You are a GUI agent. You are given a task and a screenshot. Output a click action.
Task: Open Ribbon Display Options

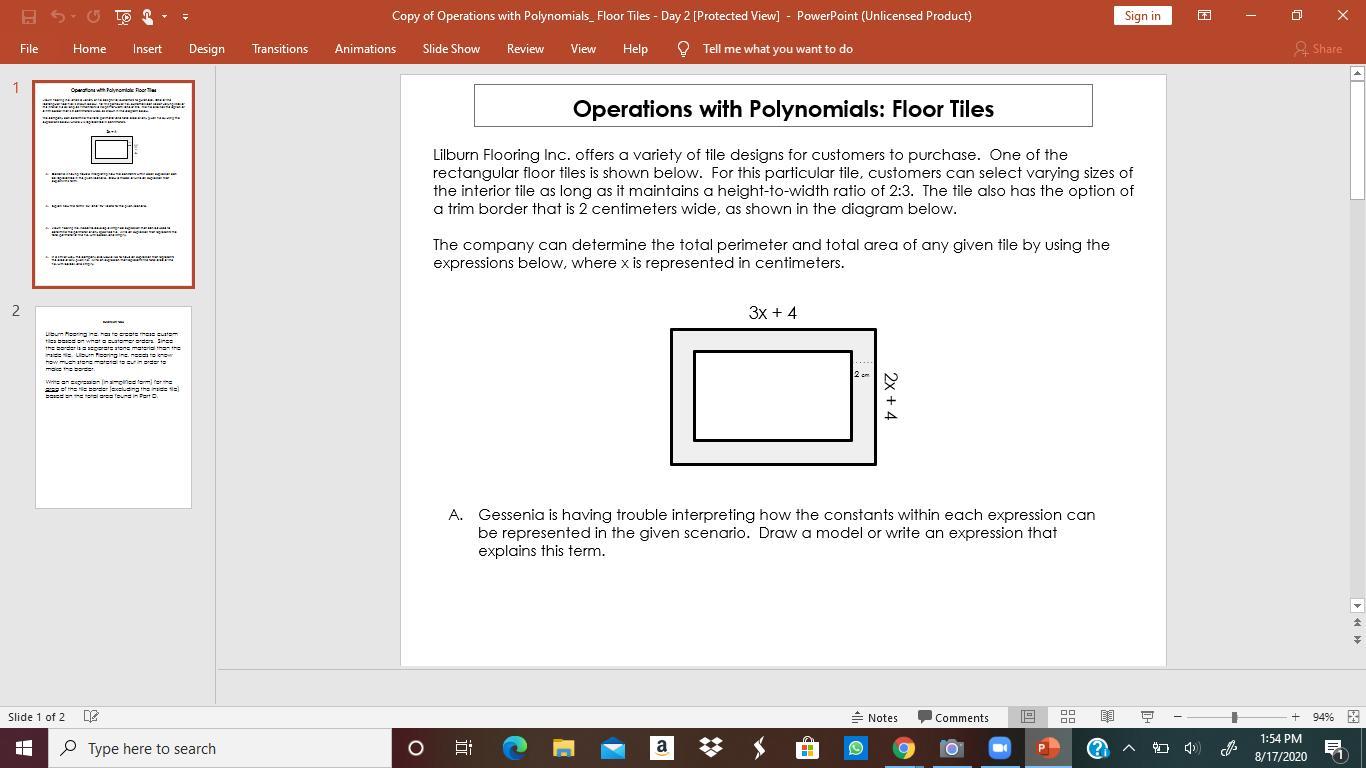point(1204,16)
